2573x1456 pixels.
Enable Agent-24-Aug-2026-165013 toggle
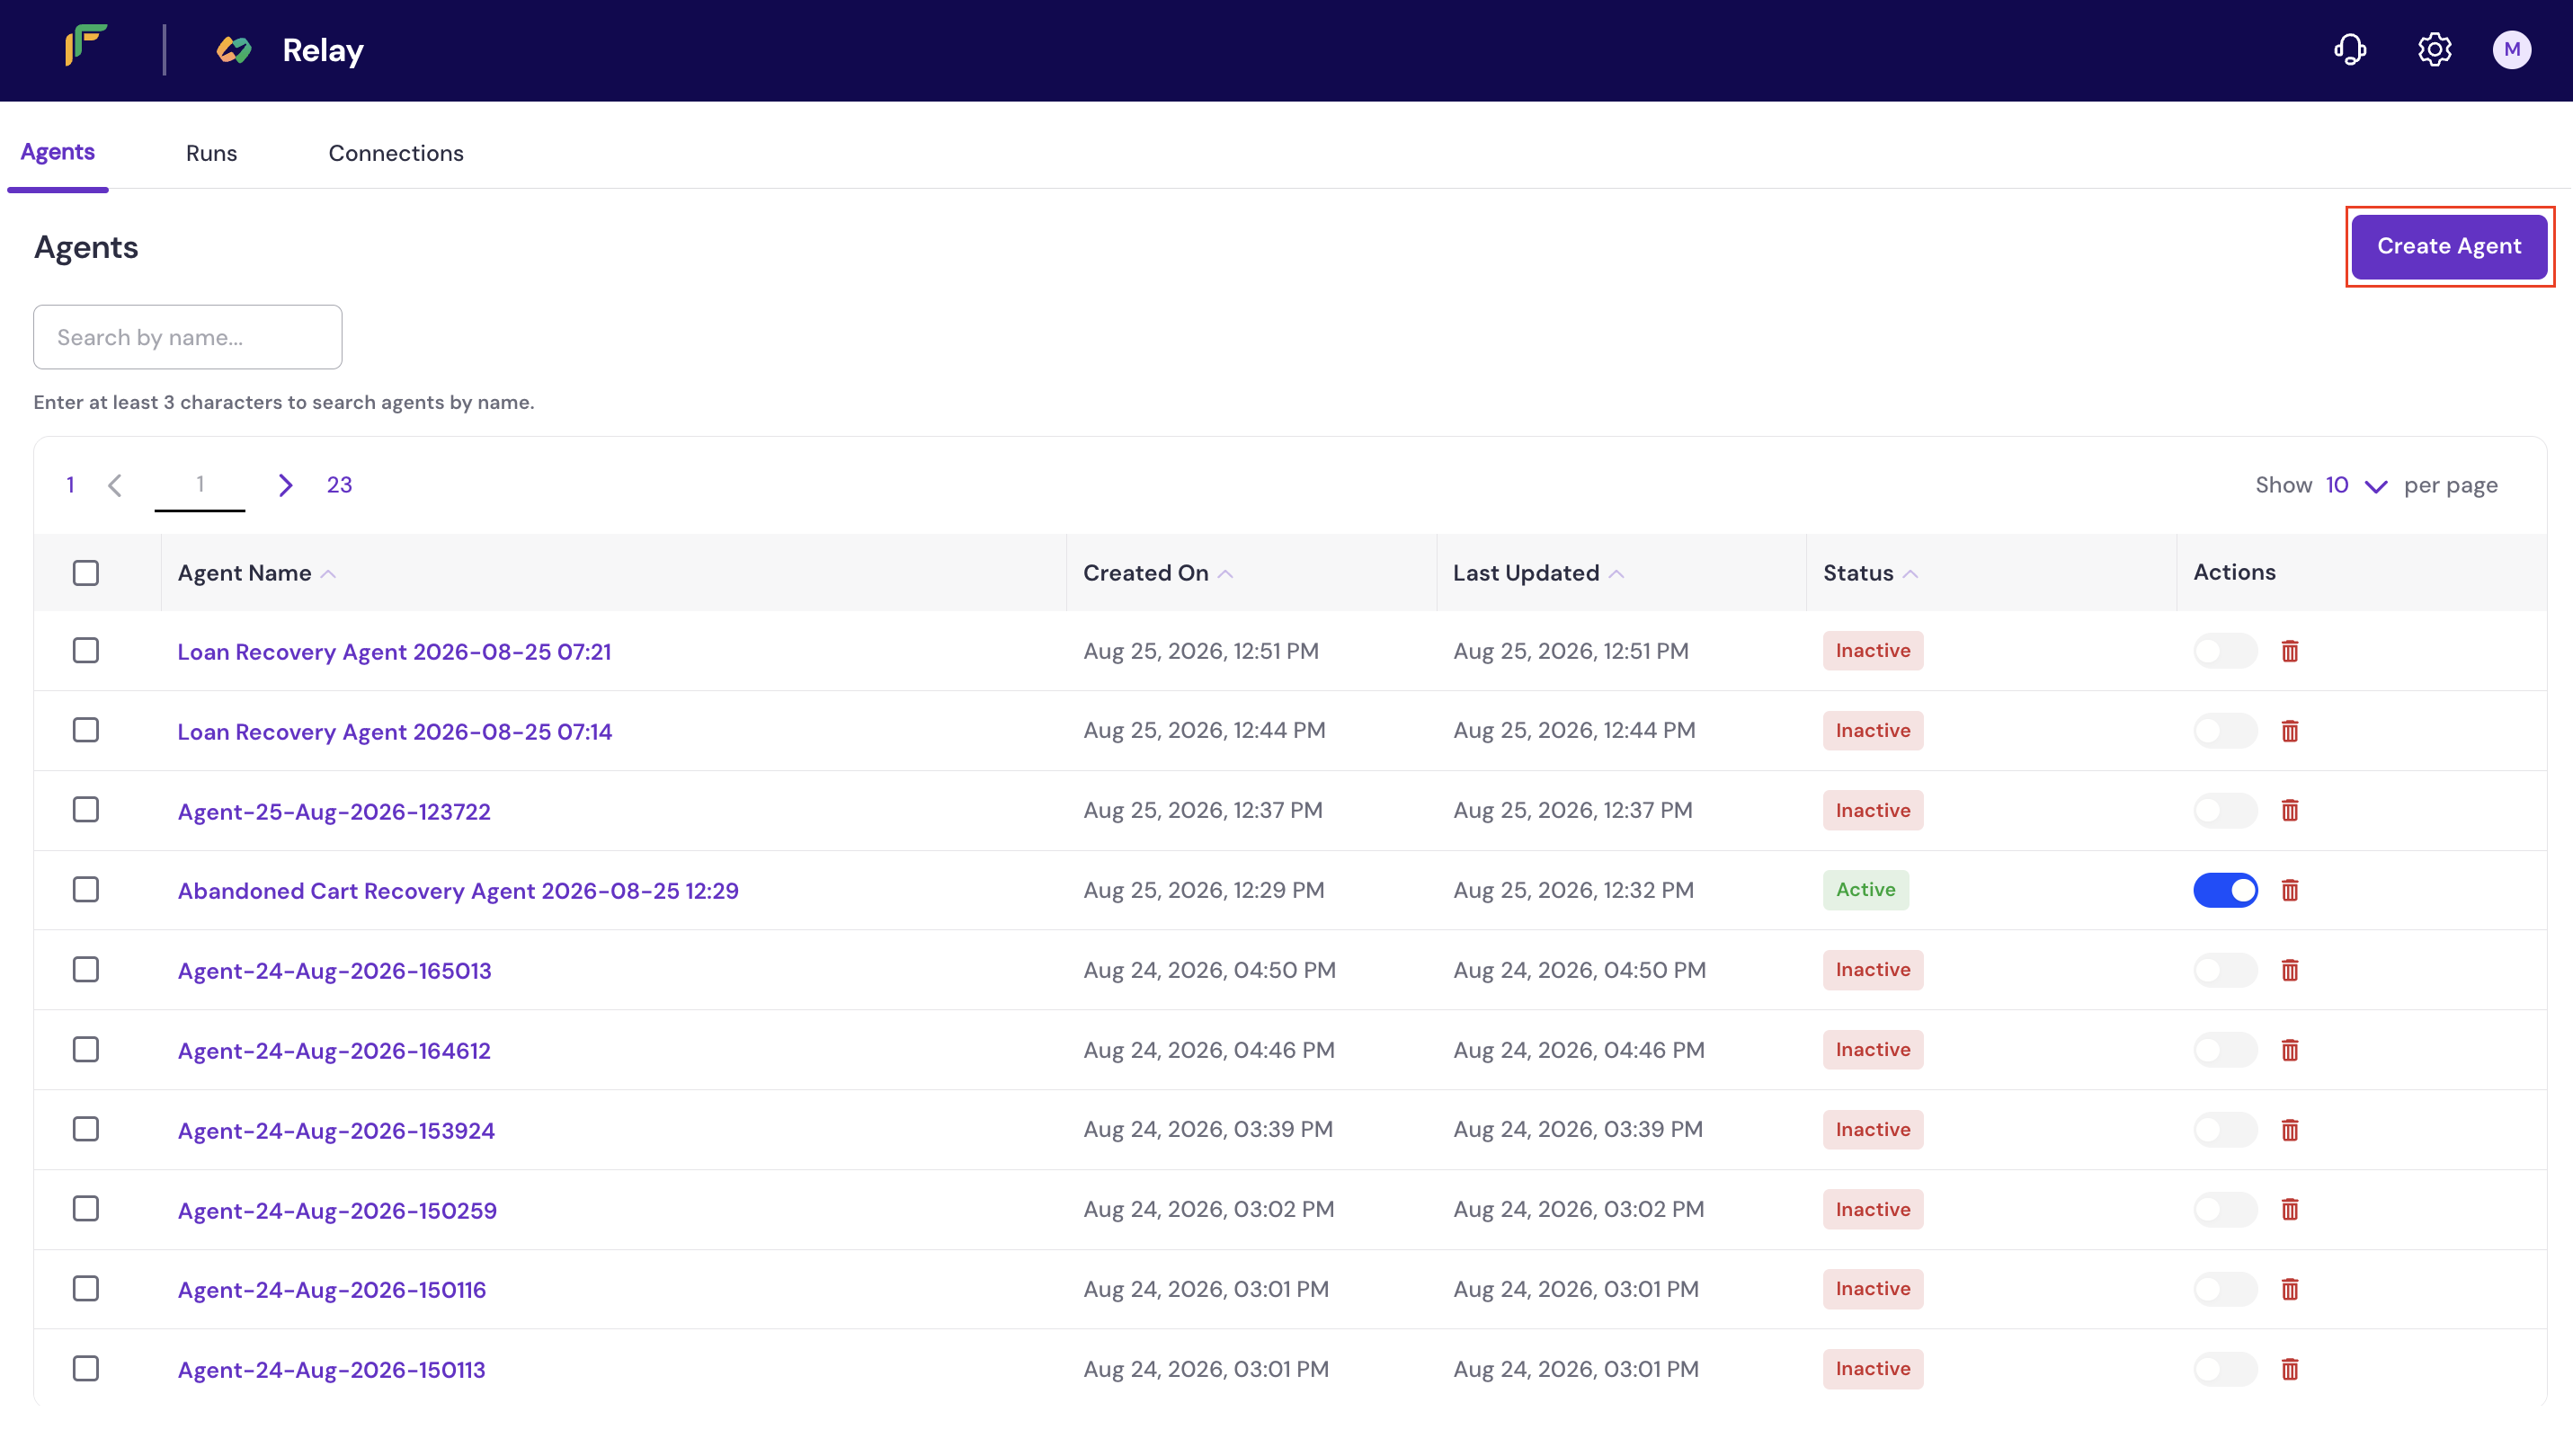pyautogui.click(x=2225, y=970)
